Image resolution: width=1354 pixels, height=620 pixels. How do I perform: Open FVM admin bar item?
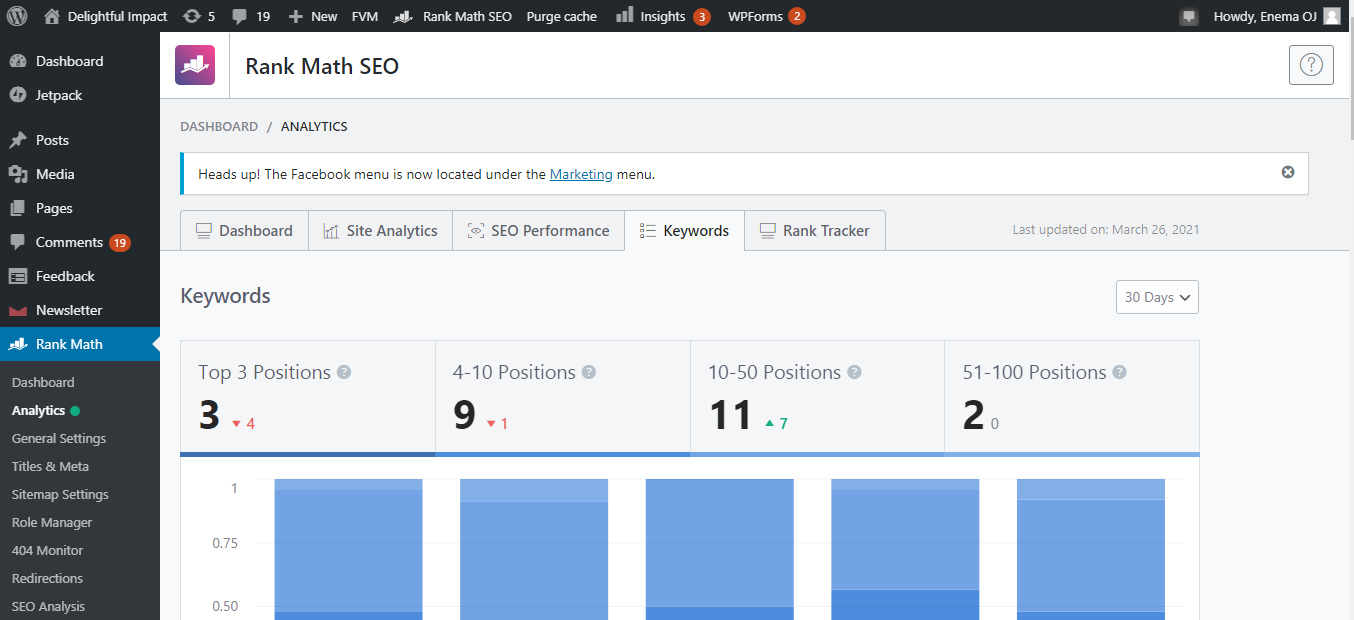point(364,16)
